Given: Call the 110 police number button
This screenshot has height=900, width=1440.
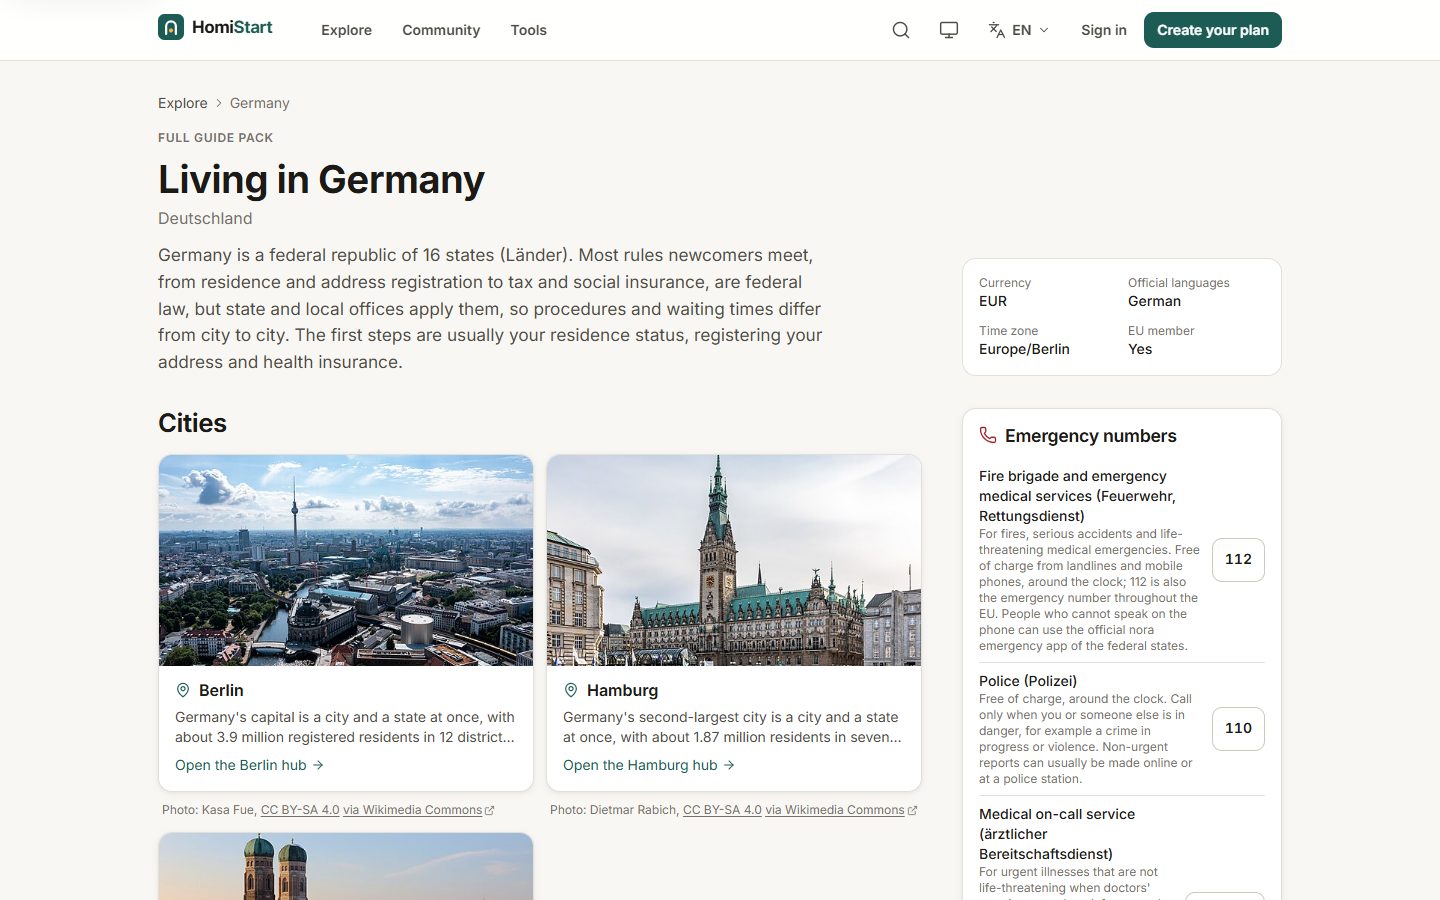Looking at the screenshot, I should click(1238, 729).
